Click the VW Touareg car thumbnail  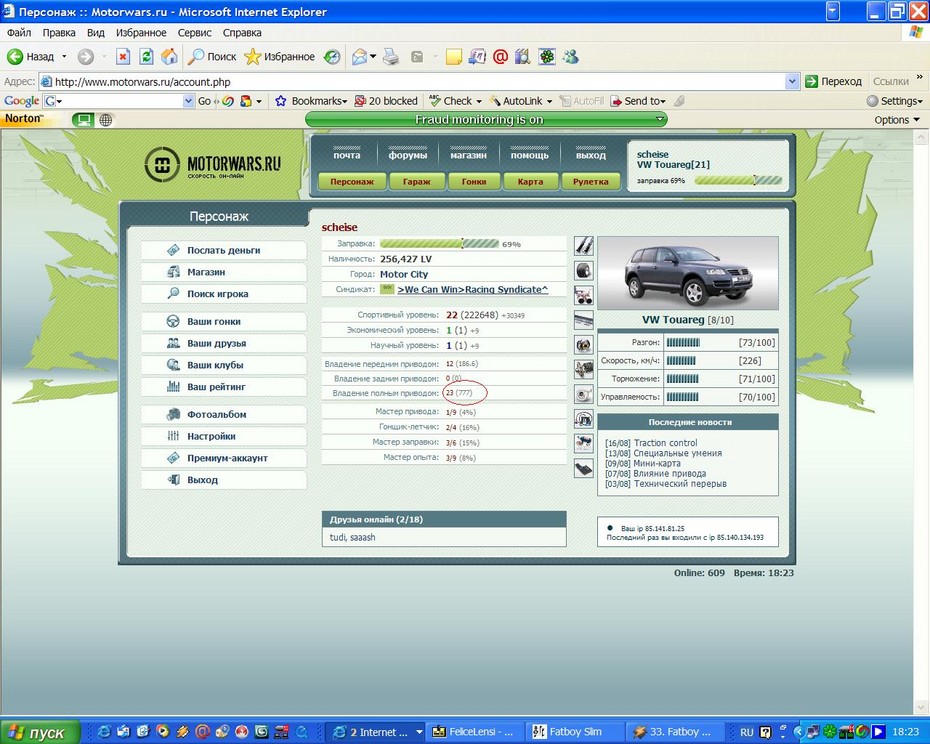click(x=688, y=273)
